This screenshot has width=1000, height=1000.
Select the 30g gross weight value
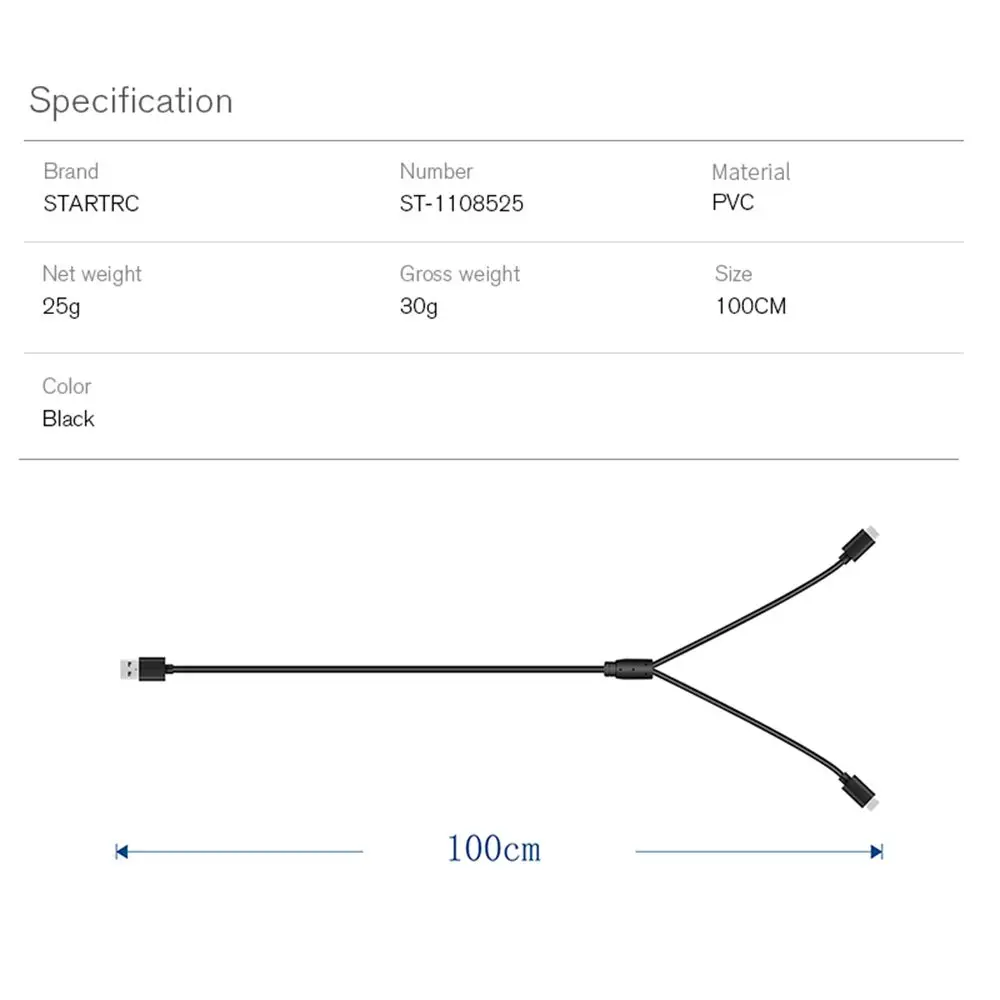coord(419,306)
